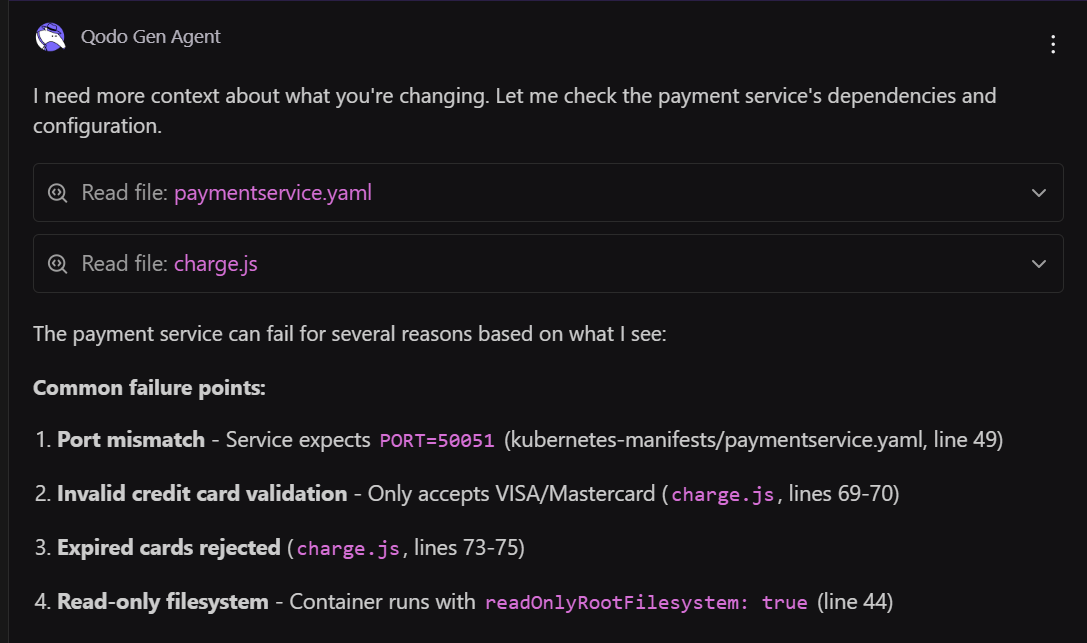Click the charge.js reference in point 3
The height and width of the screenshot is (643, 1087).
pyautogui.click(x=348, y=548)
